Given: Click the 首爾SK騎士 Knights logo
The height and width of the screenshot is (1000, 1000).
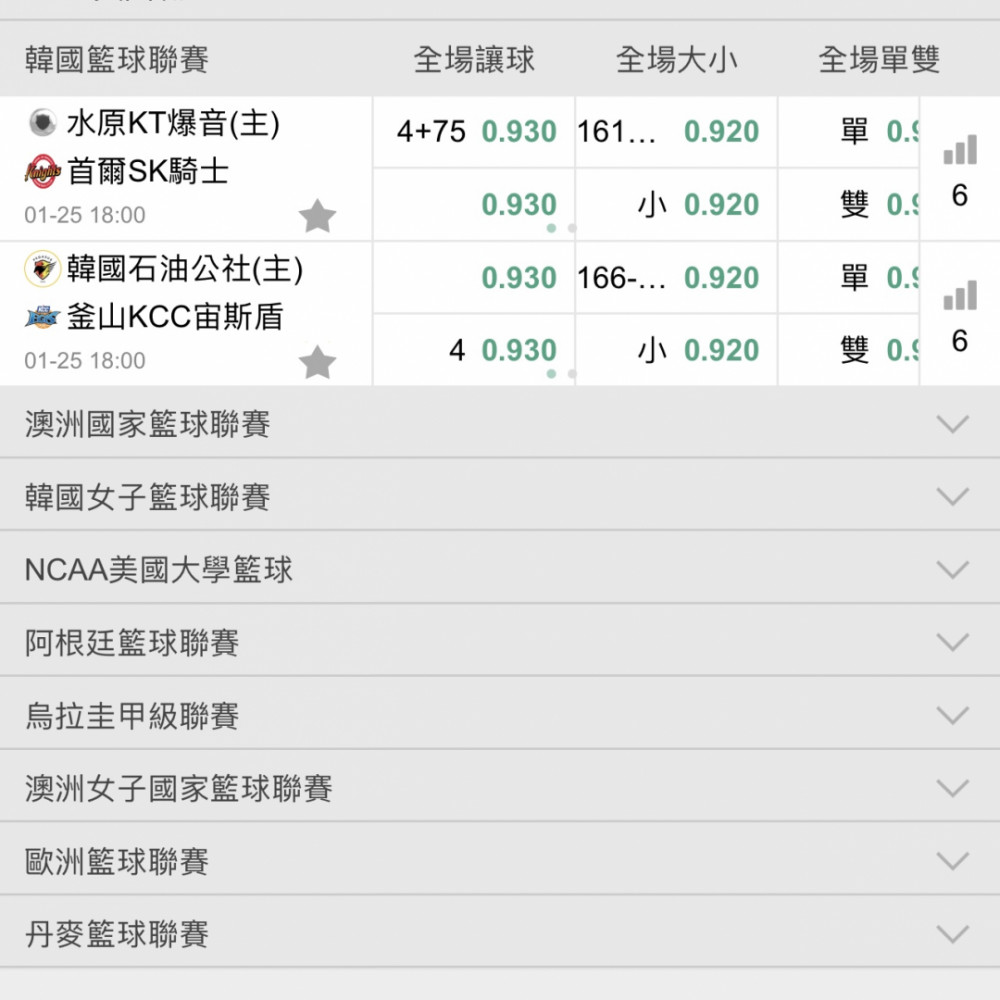Looking at the screenshot, I should [43, 172].
